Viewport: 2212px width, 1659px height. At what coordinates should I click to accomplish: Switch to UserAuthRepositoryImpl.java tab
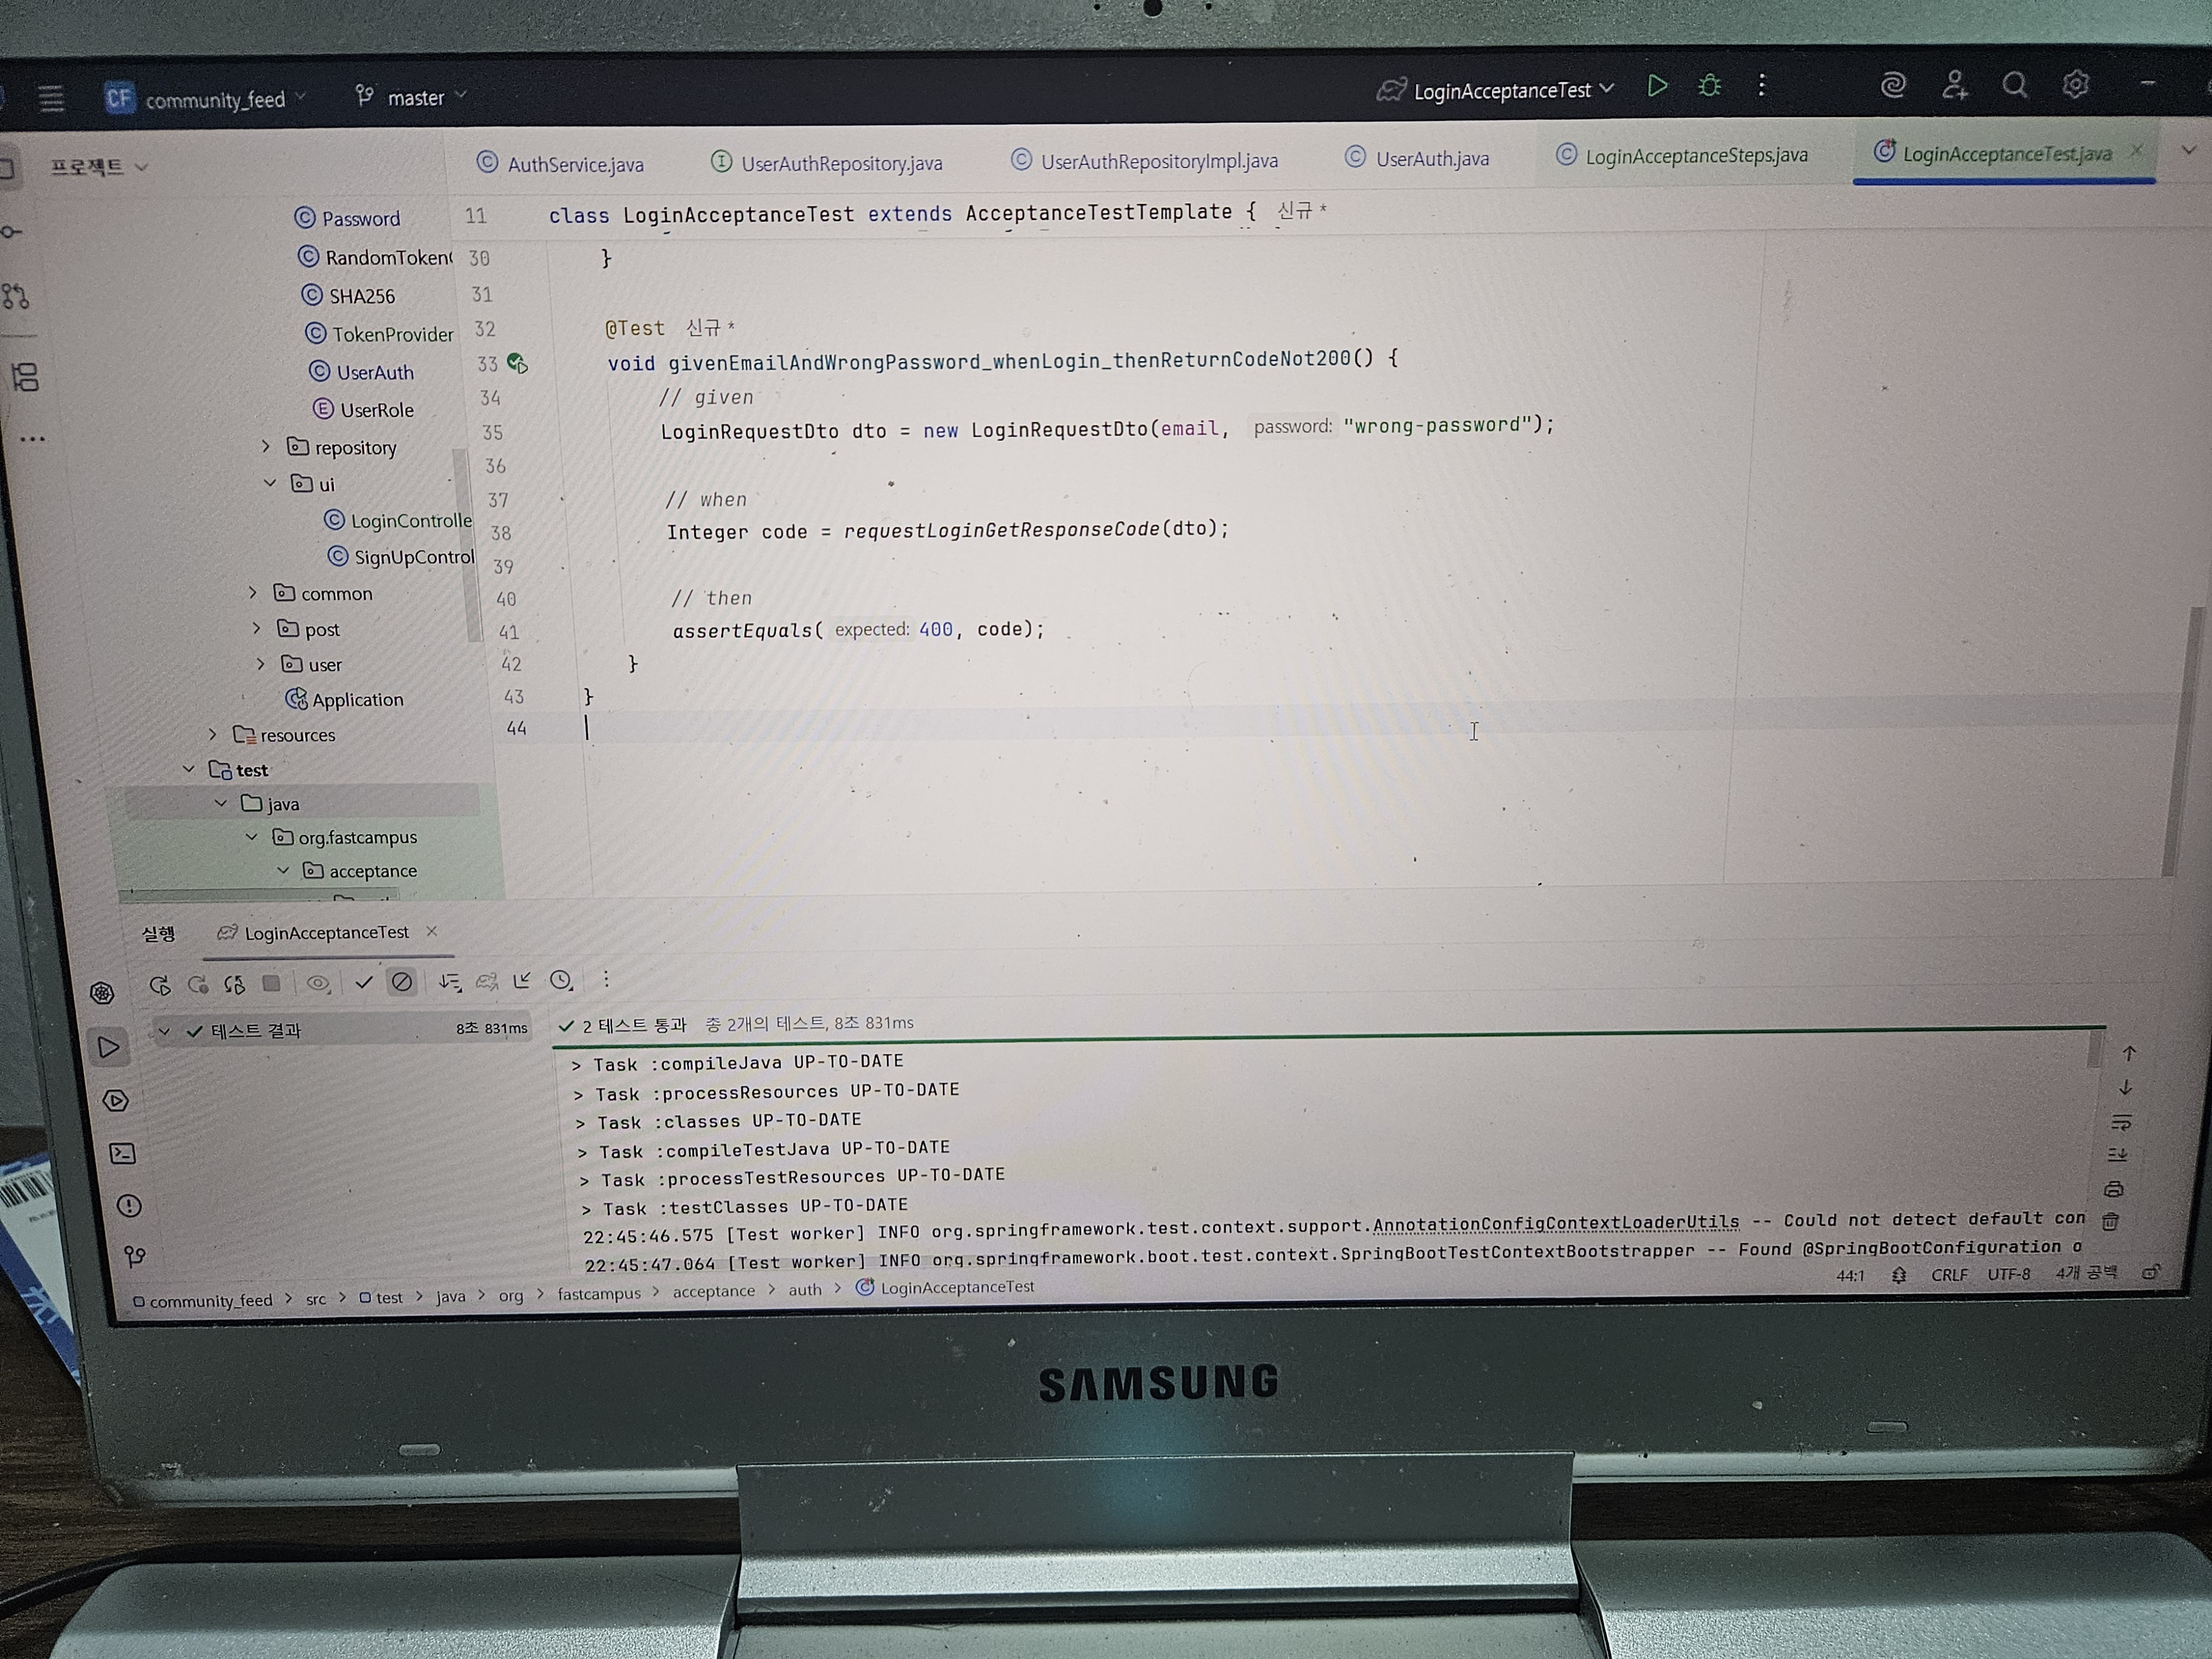[1145, 161]
